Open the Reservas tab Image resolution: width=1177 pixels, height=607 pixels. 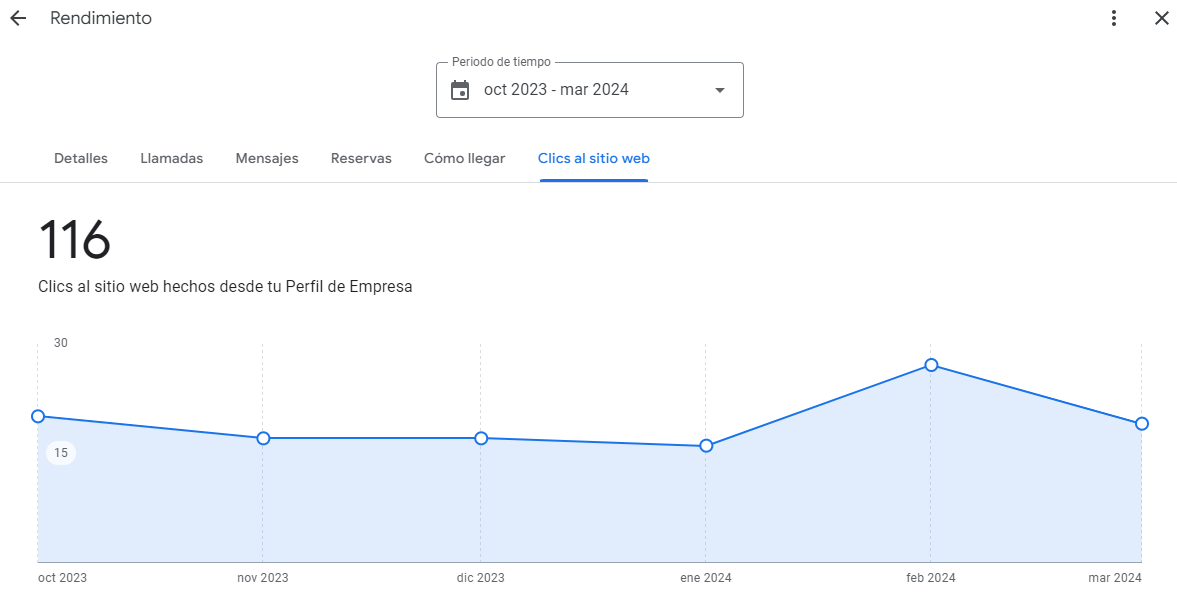point(361,158)
